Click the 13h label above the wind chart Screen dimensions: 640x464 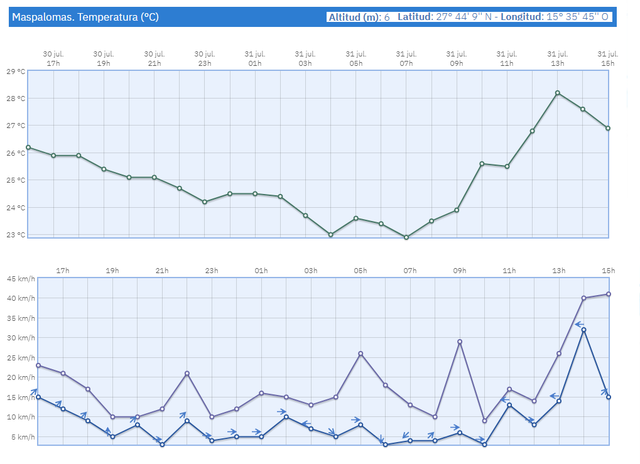[x=559, y=271]
